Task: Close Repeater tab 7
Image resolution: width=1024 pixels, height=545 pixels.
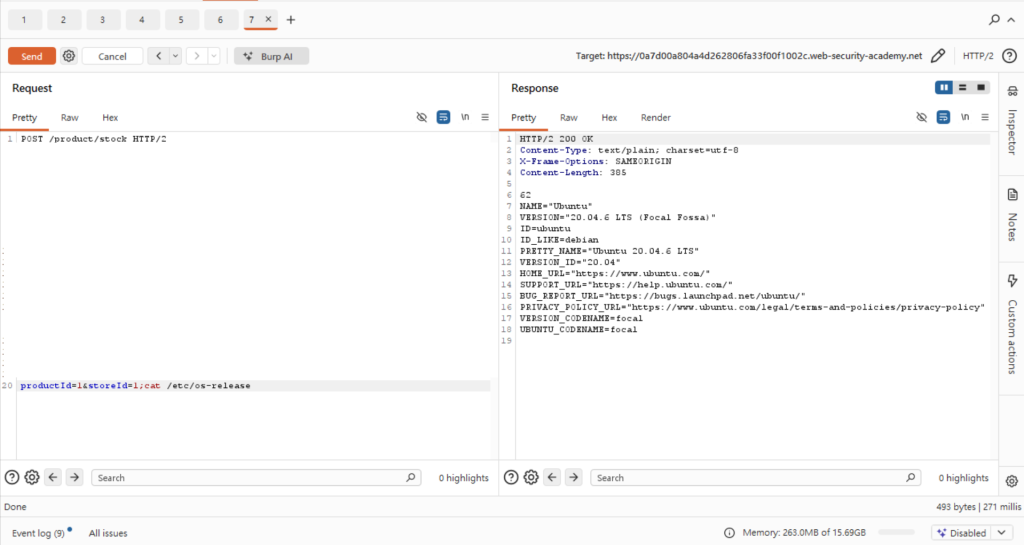Action: click(268, 20)
